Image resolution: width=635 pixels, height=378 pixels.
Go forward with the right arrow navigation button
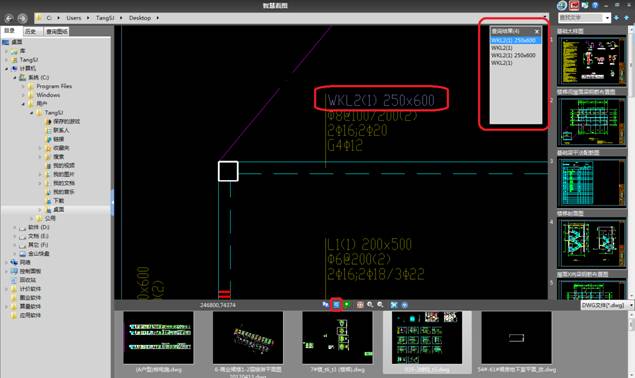[22, 18]
